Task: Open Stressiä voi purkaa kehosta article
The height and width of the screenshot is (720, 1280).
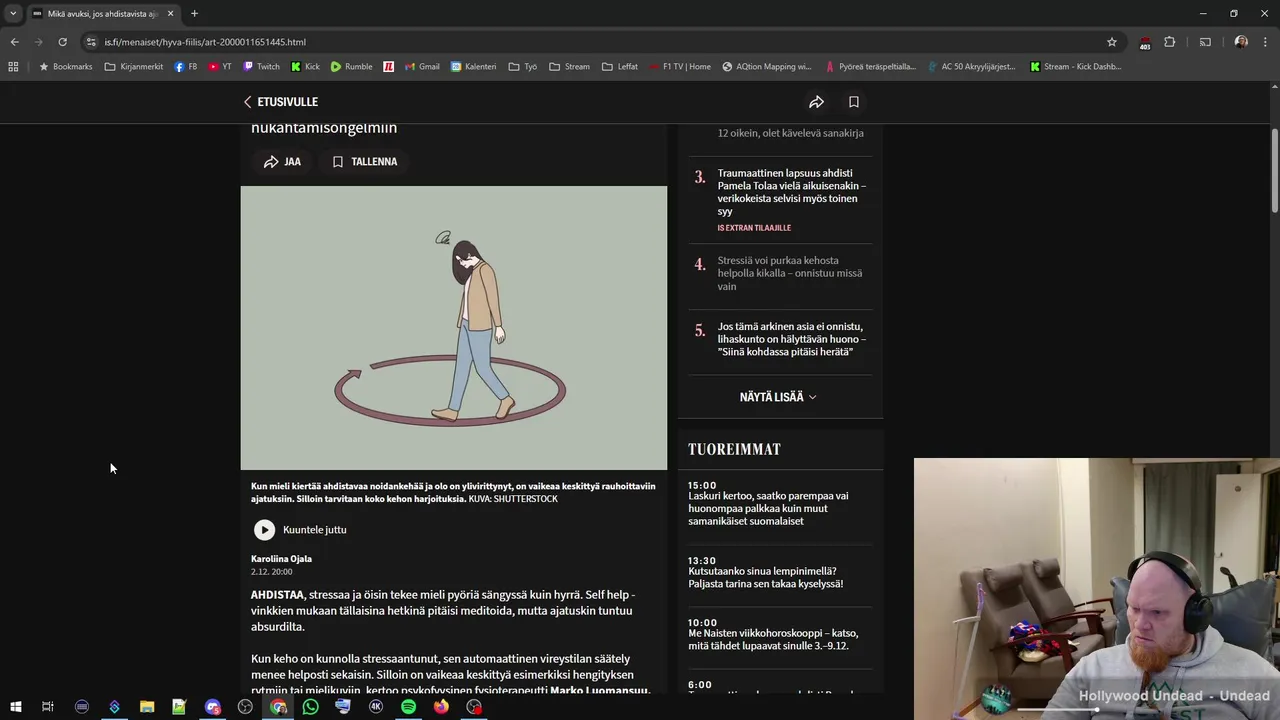Action: (789, 273)
